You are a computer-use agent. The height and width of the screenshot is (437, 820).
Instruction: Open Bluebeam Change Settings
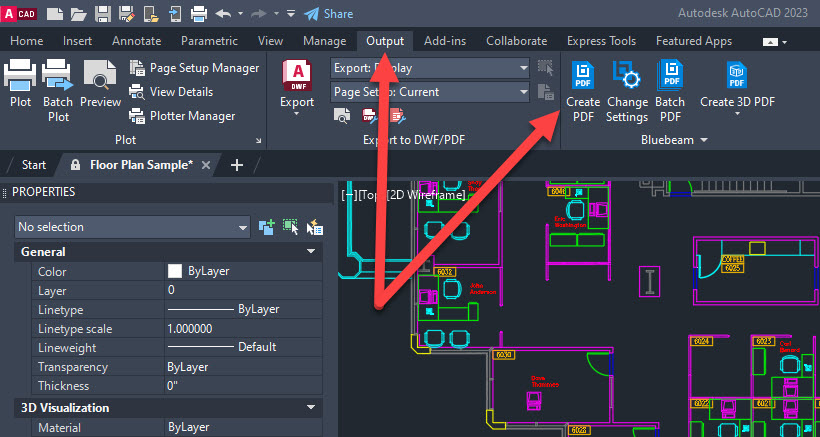tap(627, 91)
